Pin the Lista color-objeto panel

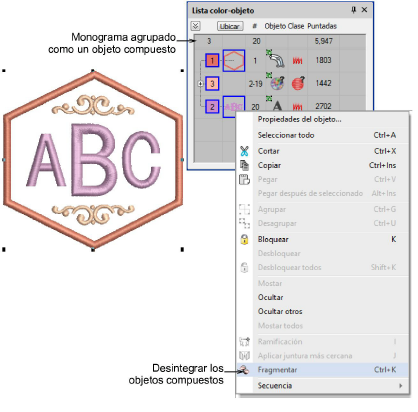354,10
